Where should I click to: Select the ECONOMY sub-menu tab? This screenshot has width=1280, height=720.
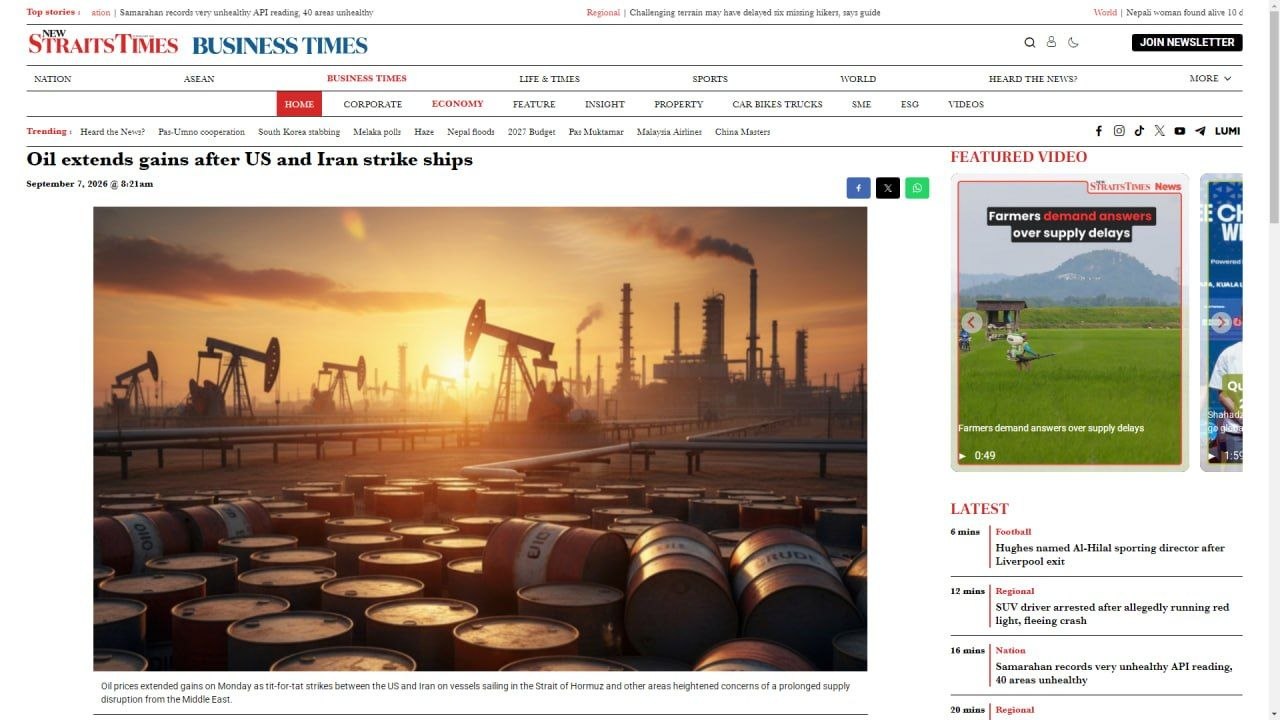click(x=457, y=104)
